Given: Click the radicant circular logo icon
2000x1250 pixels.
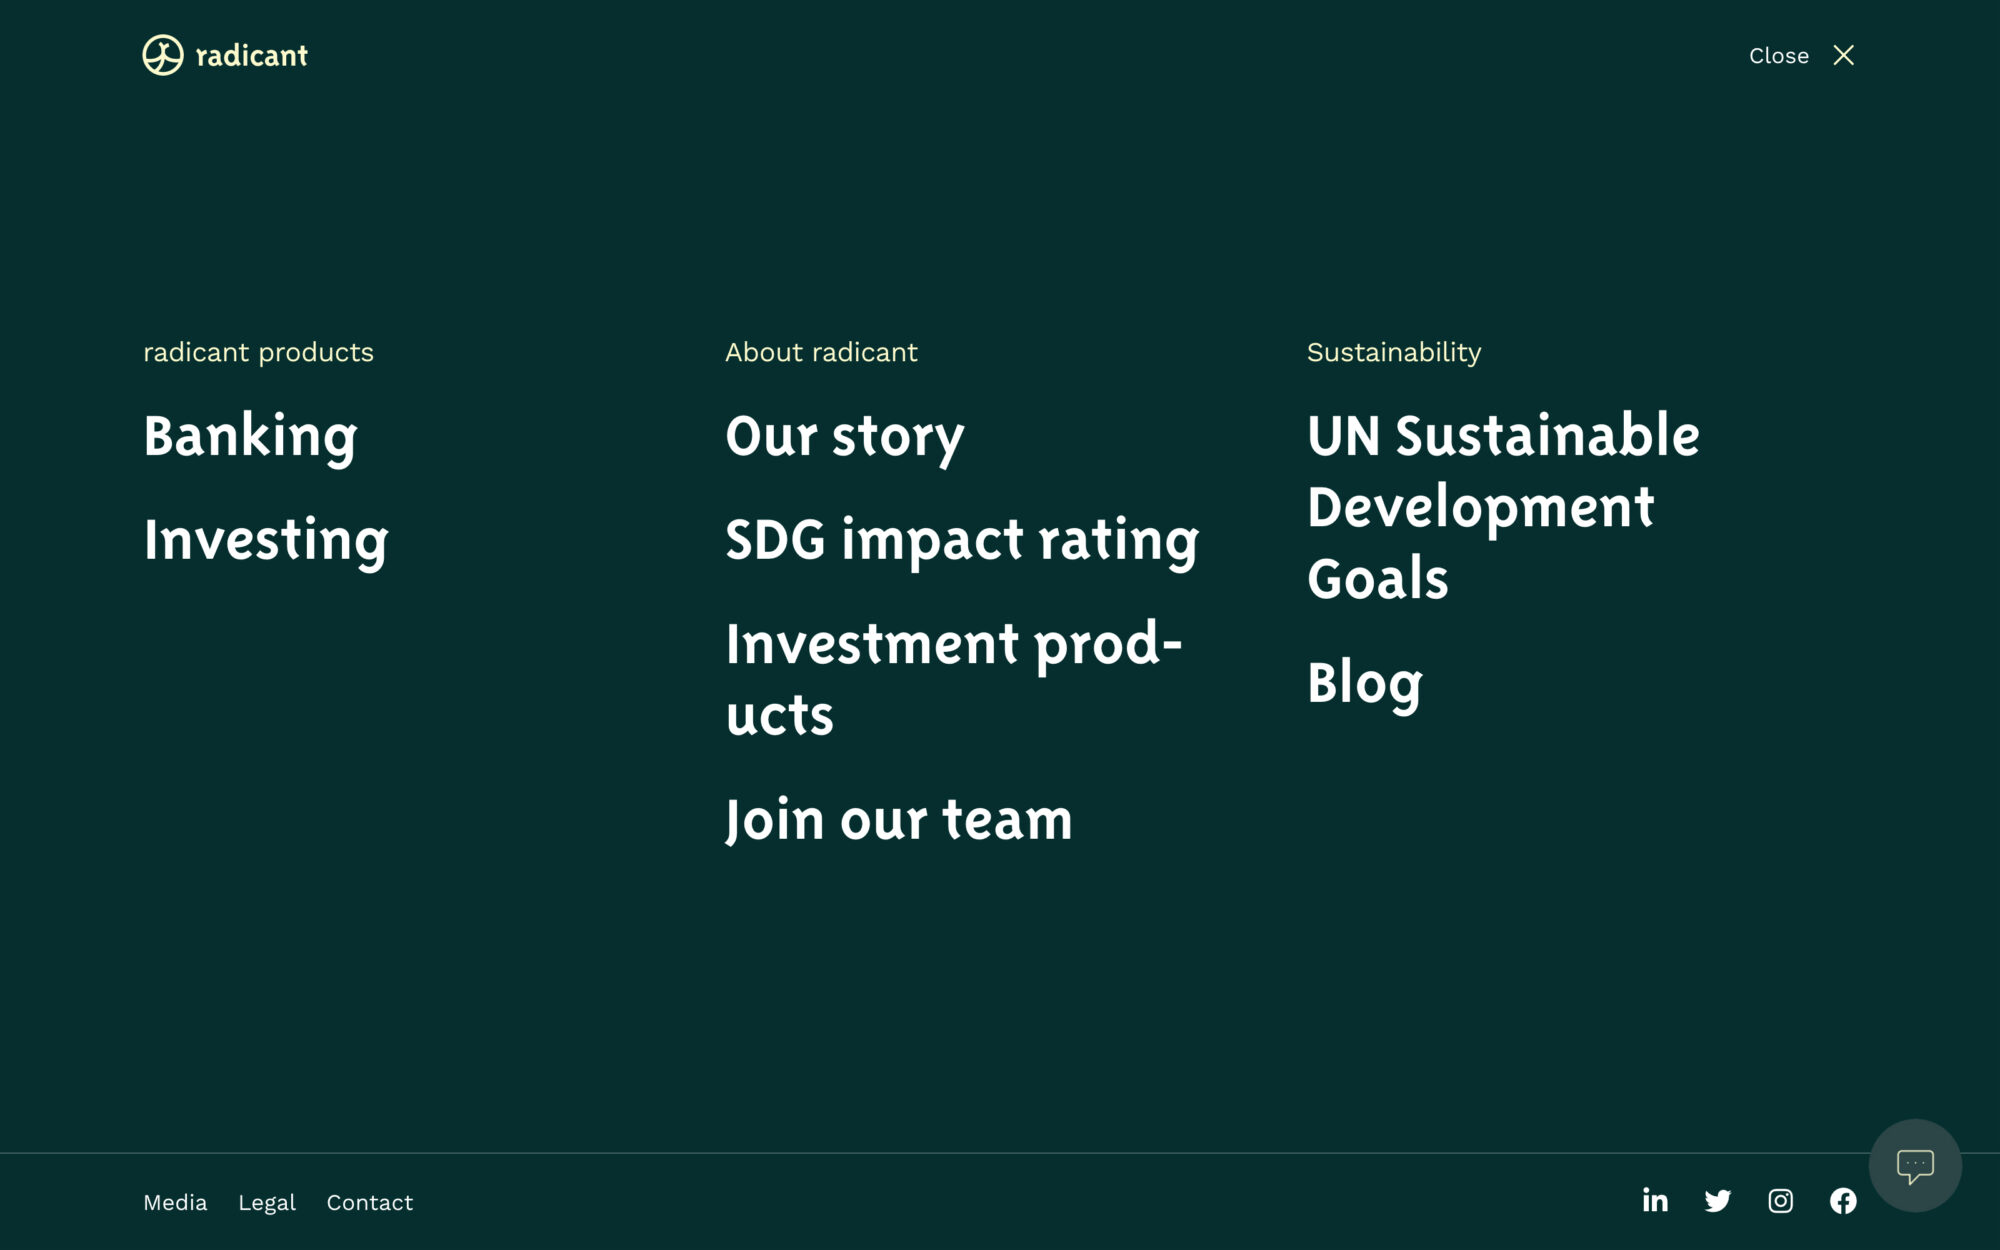Looking at the screenshot, I should (x=163, y=55).
